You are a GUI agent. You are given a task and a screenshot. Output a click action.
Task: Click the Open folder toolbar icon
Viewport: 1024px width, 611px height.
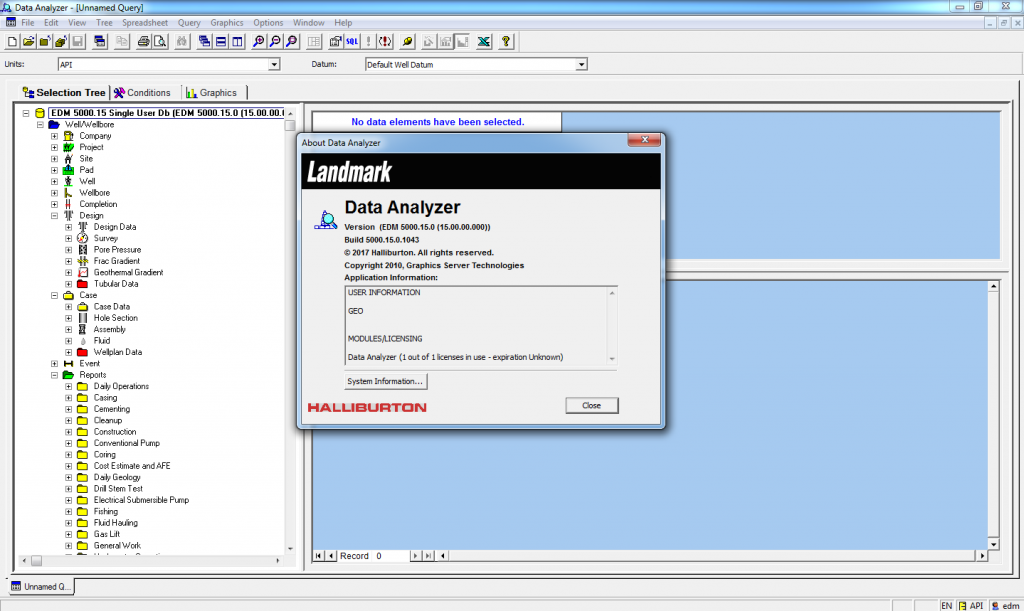[28, 42]
